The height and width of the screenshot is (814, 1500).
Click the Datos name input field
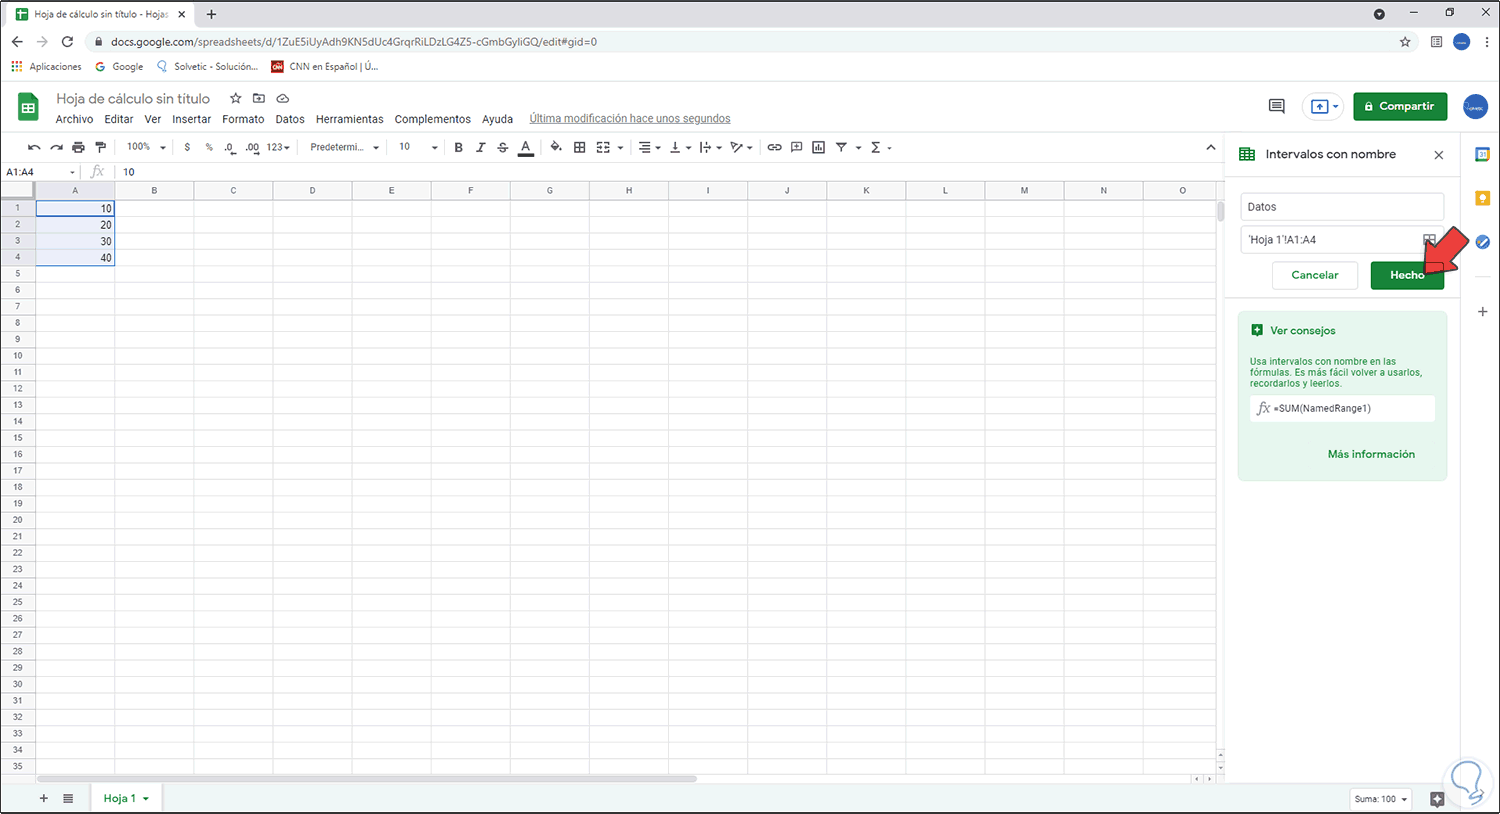(1342, 206)
